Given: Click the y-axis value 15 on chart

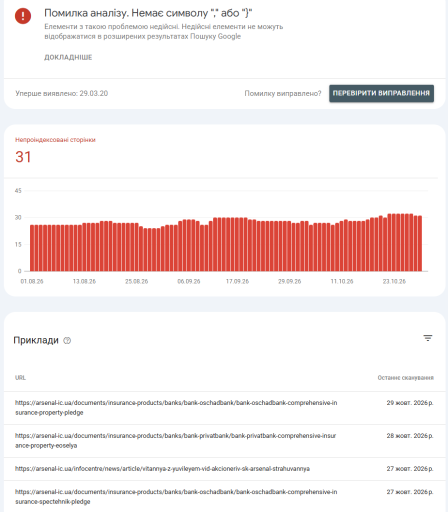Looking at the screenshot, I should click(18, 244).
